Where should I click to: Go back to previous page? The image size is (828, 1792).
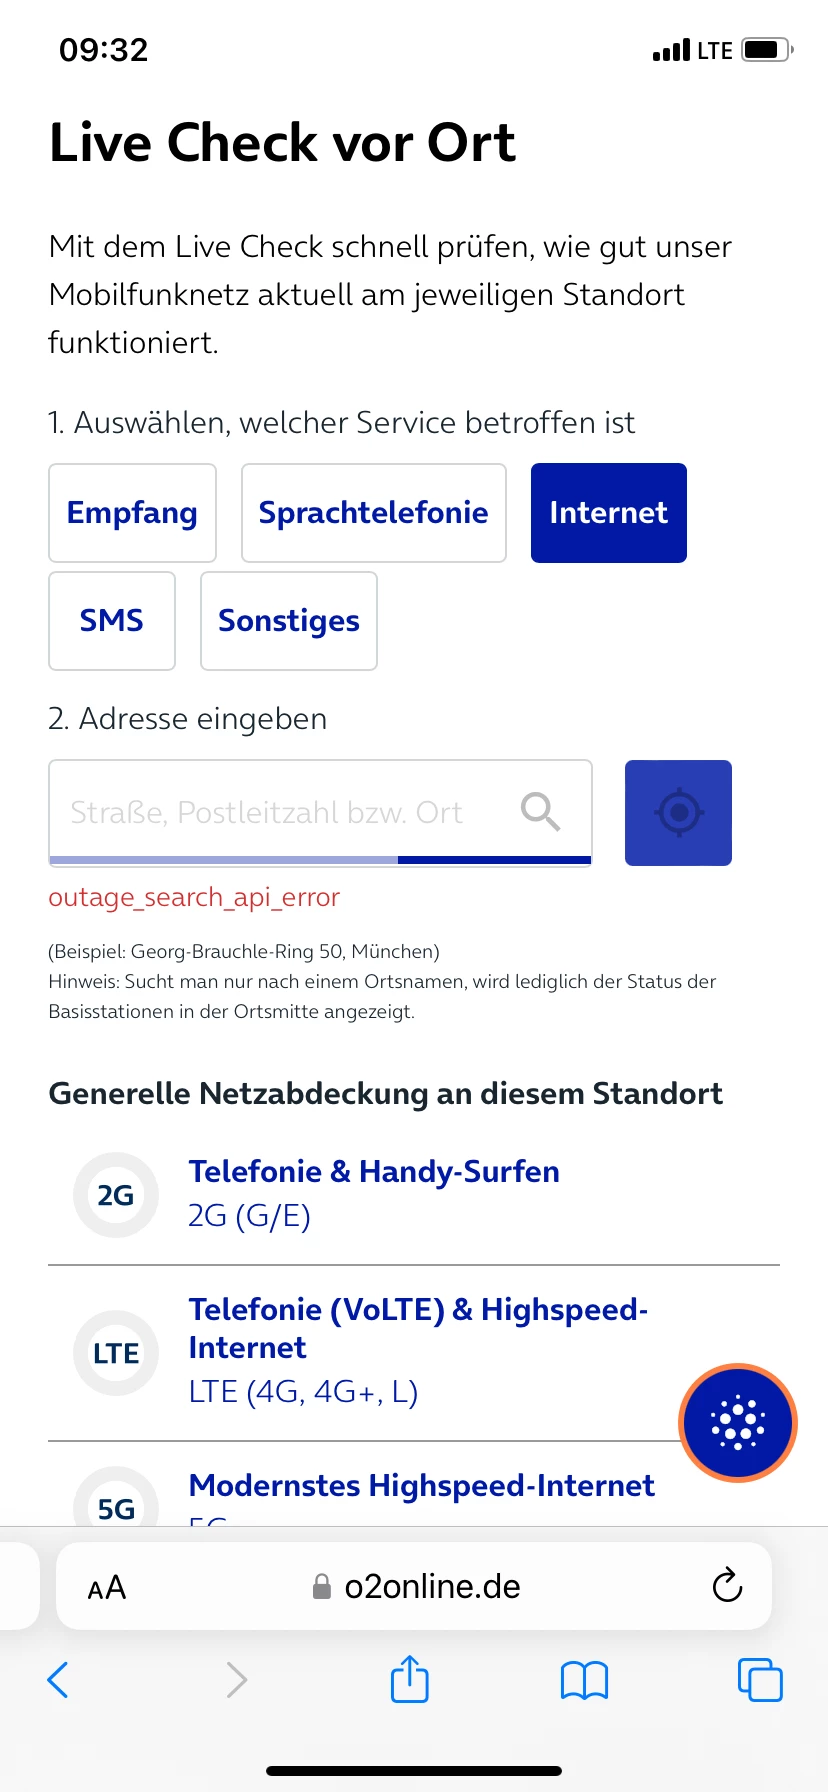point(59,1680)
